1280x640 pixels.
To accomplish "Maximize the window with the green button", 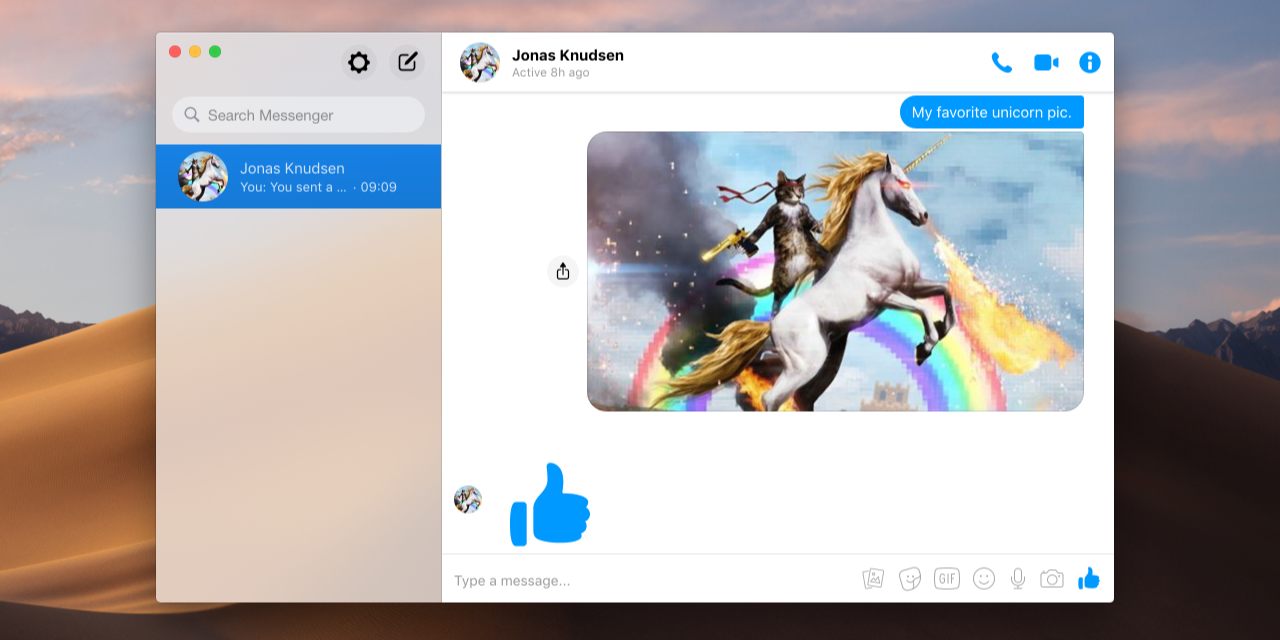I will [x=215, y=51].
